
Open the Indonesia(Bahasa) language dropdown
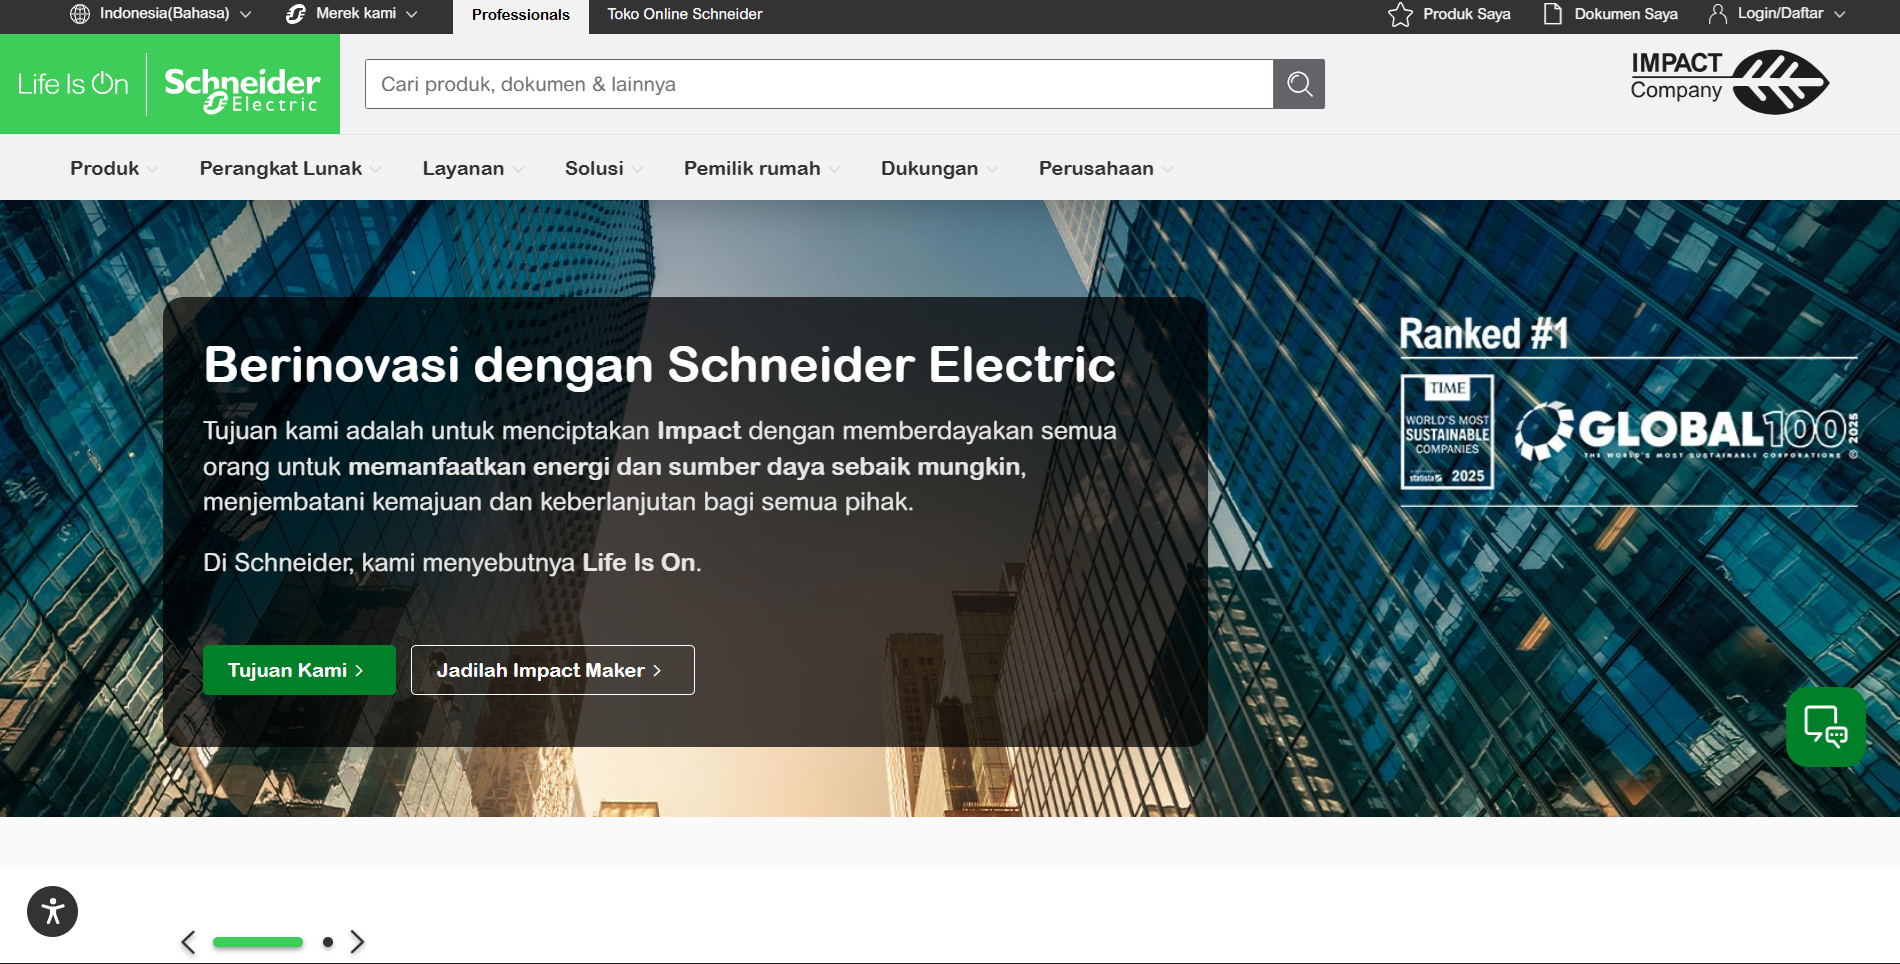point(160,14)
